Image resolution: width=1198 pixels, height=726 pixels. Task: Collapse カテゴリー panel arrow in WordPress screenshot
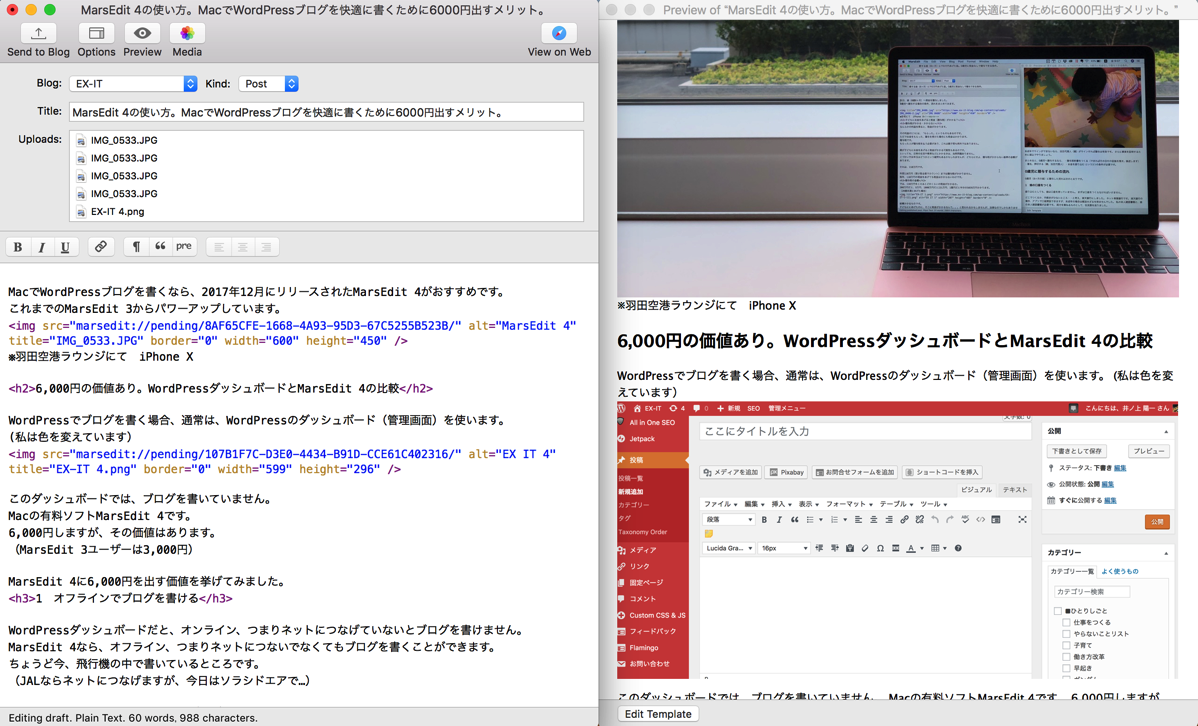(x=1166, y=553)
